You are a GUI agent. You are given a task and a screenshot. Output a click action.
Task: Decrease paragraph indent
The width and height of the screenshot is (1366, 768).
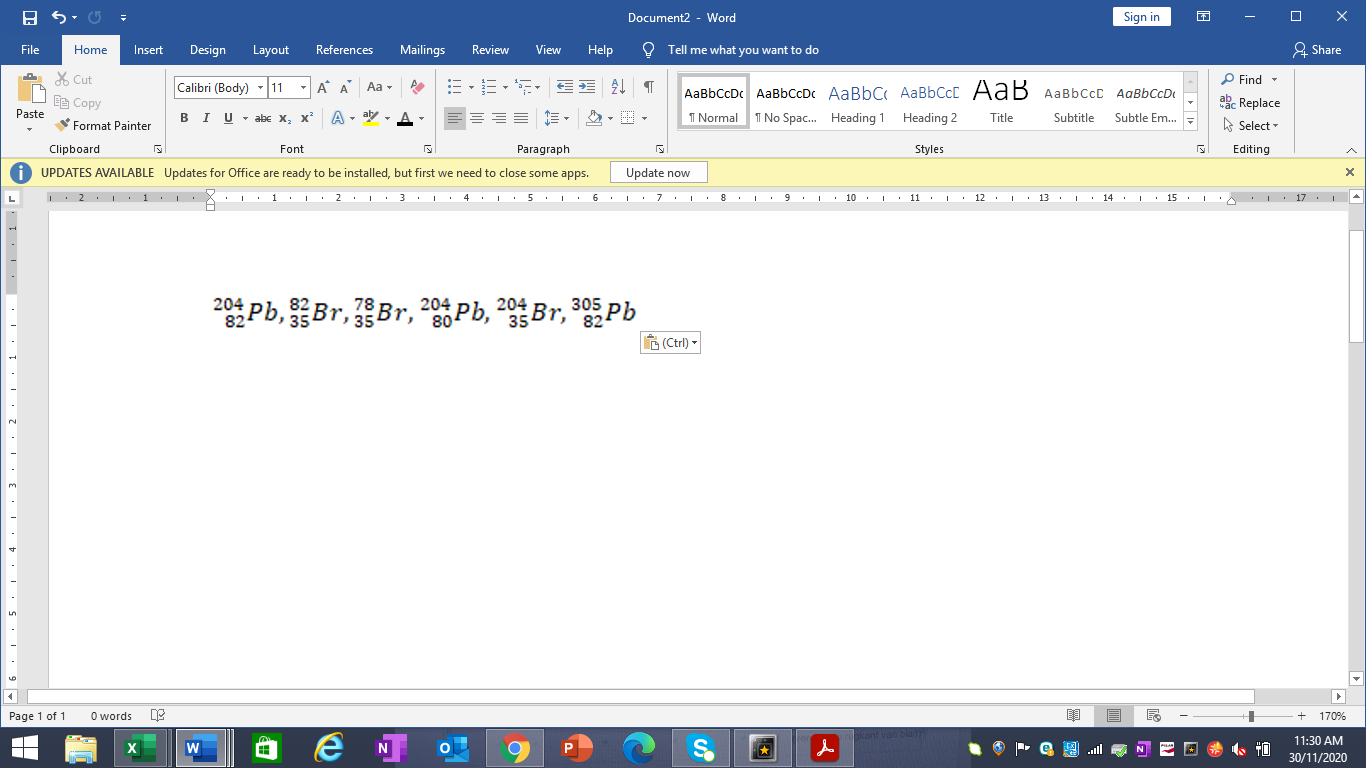click(565, 87)
